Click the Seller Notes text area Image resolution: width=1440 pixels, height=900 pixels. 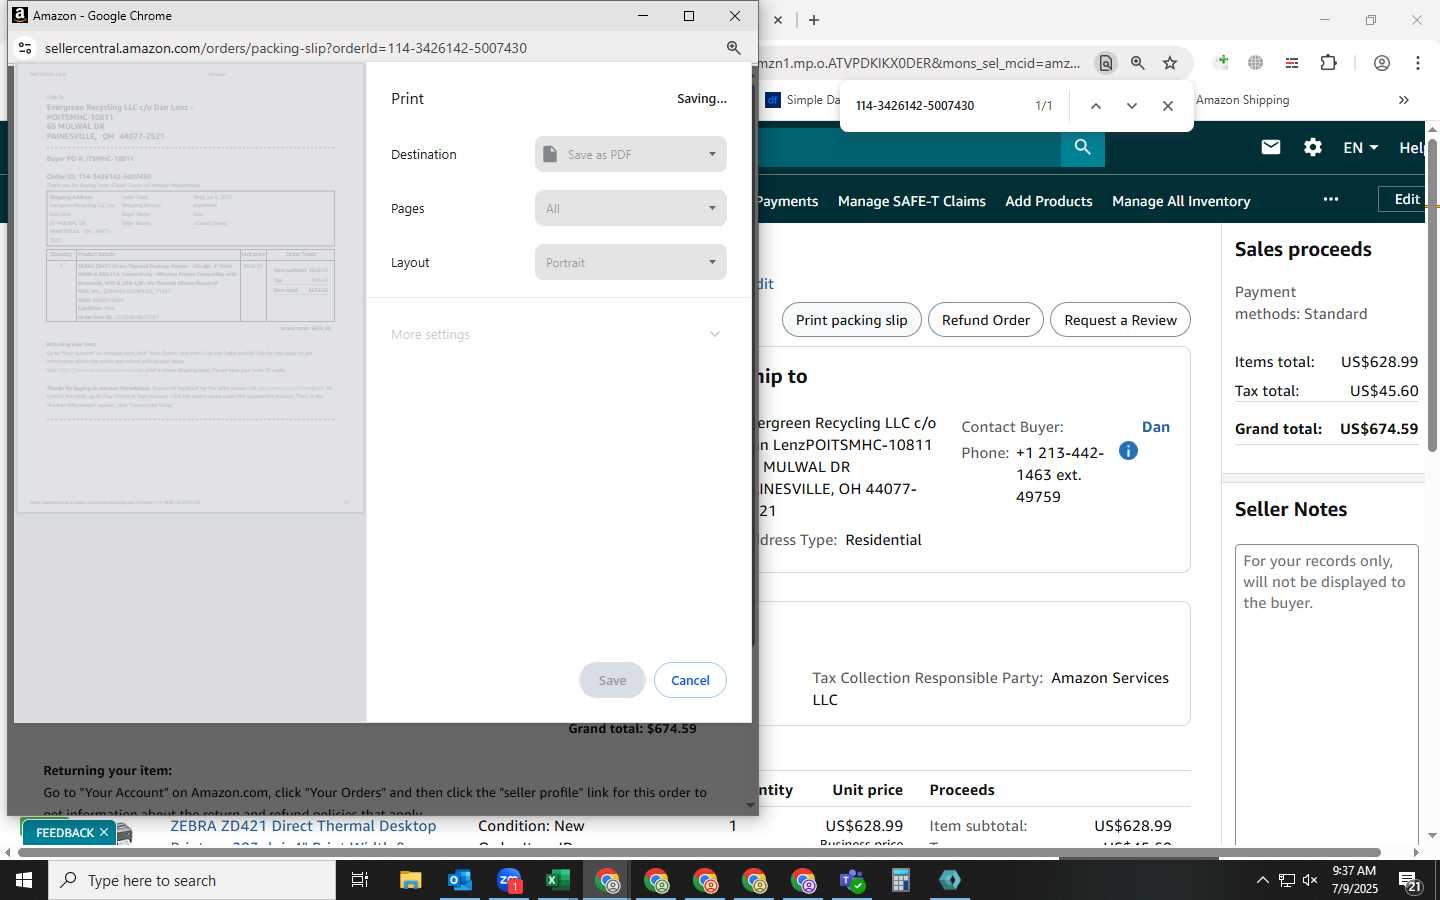point(1327,695)
